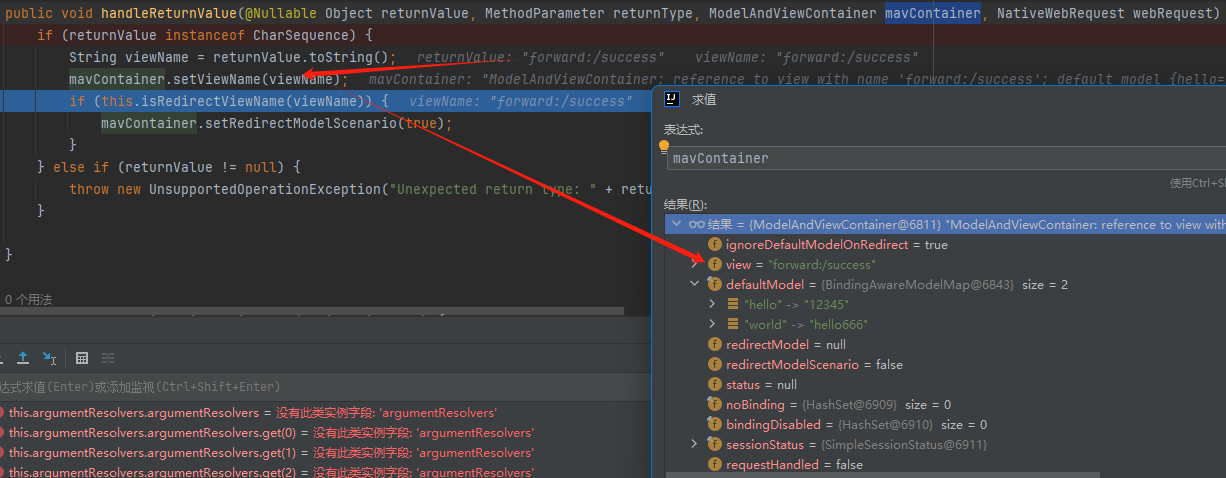Select the argumentResolvers.get(0) watch row

325,432
